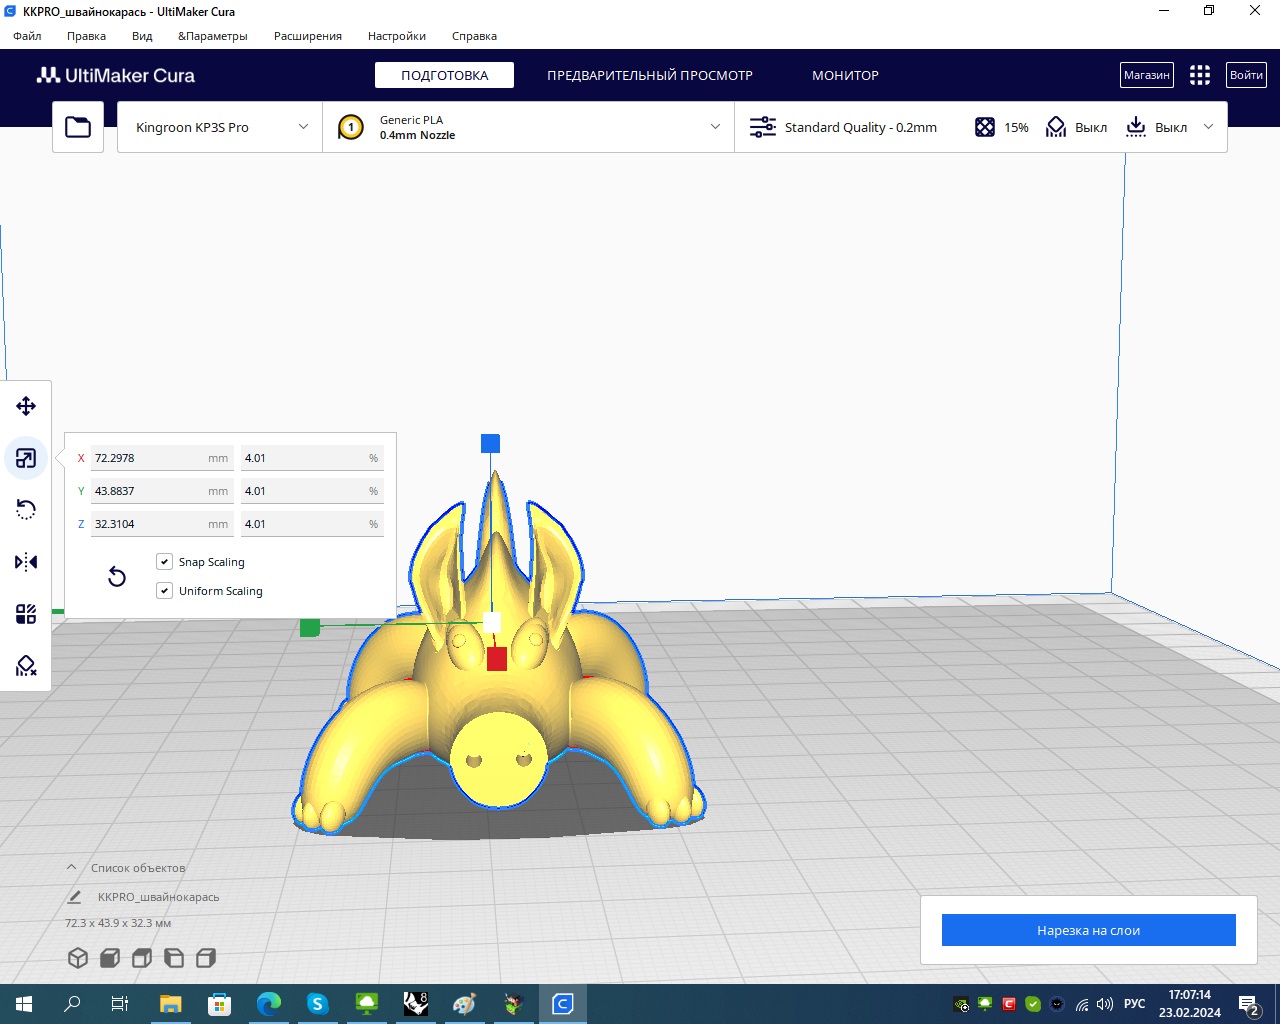
Task: Click the volume icon in the system tray
Action: click(x=1105, y=1004)
